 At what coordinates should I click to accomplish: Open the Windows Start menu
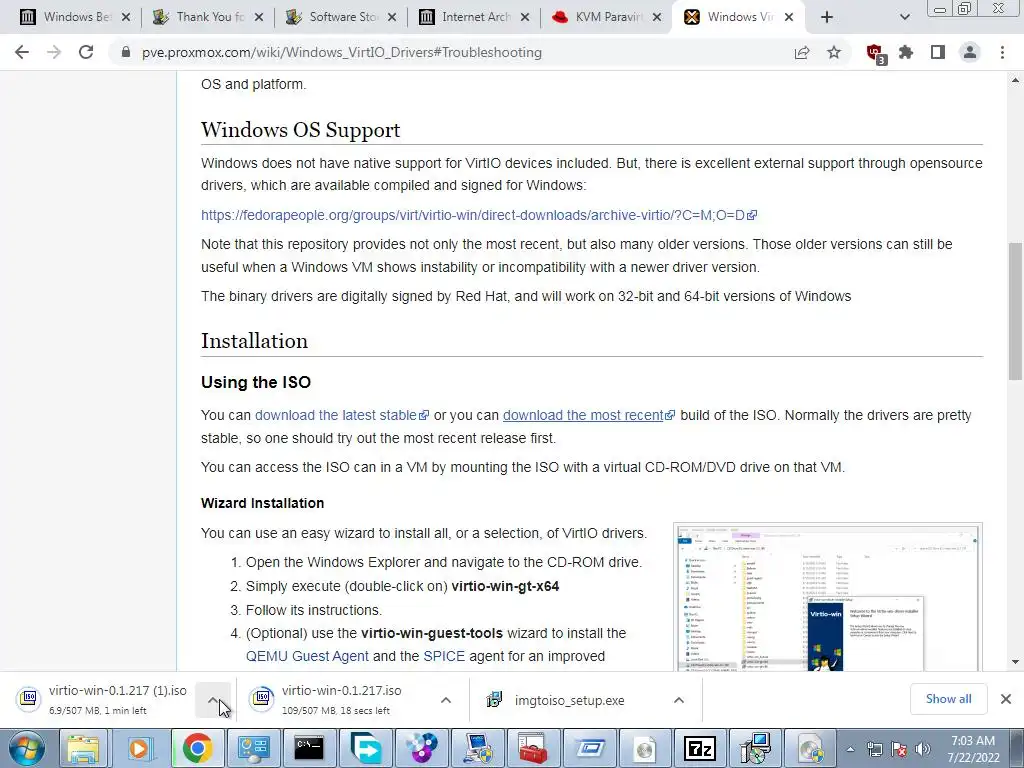pos(26,748)
